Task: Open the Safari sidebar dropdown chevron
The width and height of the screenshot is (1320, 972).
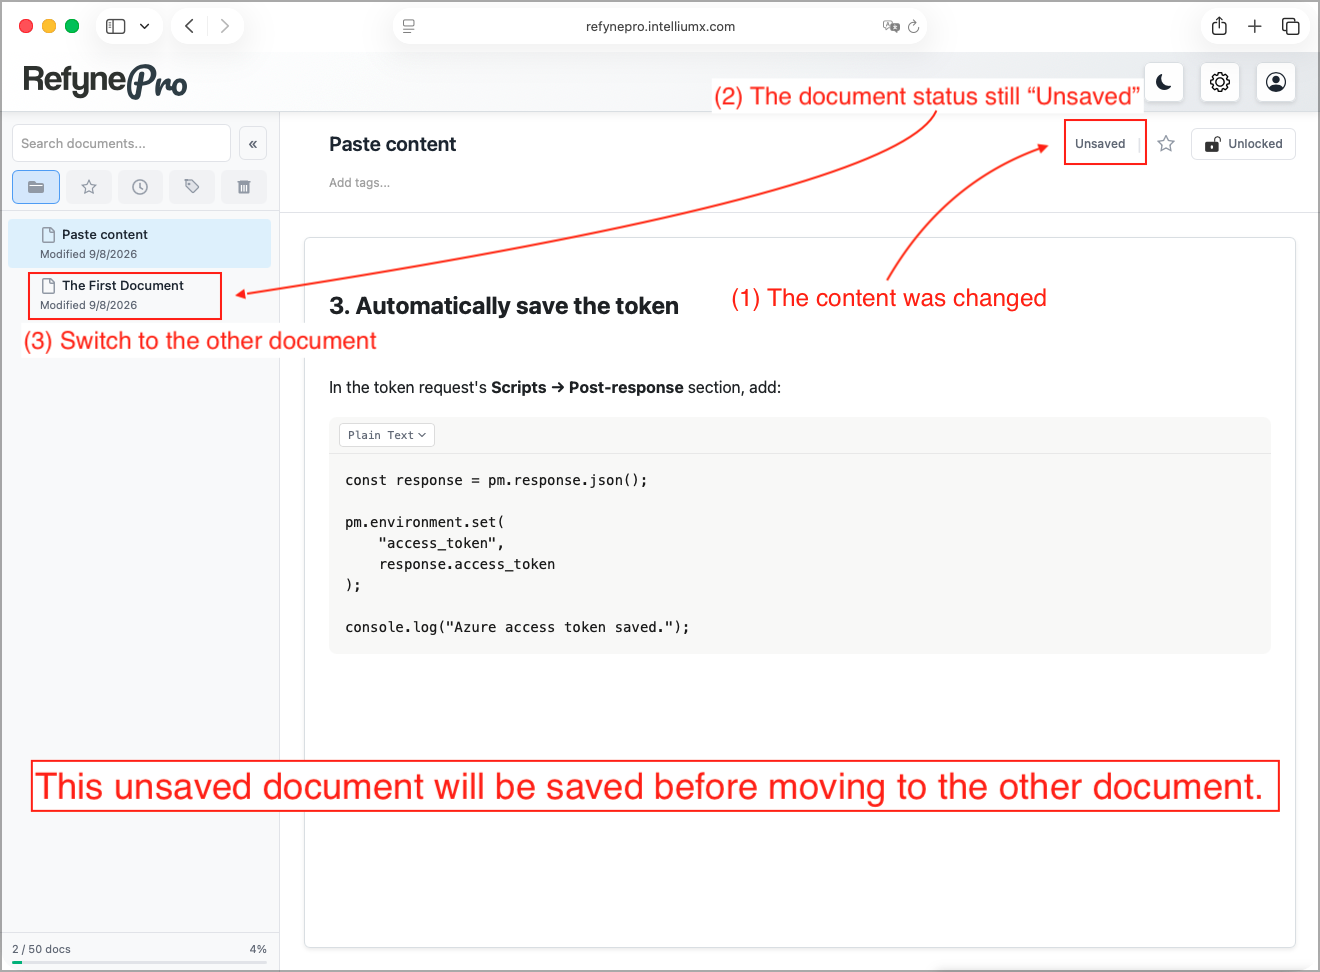Action: coord(145,26)
